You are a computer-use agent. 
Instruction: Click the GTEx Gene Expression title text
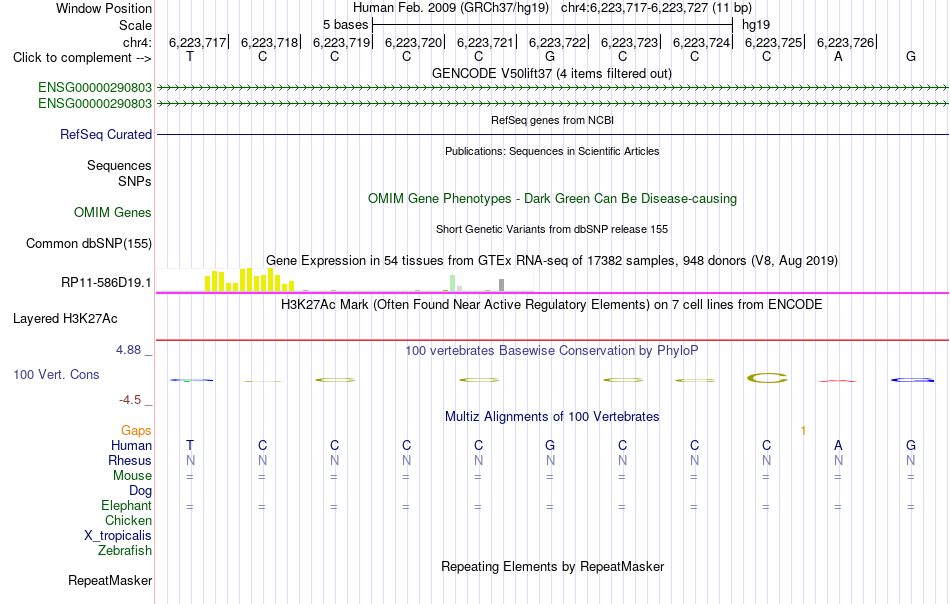coord(552,261)
